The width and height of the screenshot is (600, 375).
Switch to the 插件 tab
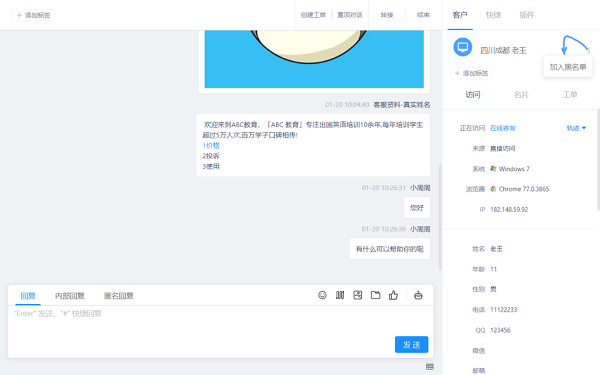coord(527,15)
